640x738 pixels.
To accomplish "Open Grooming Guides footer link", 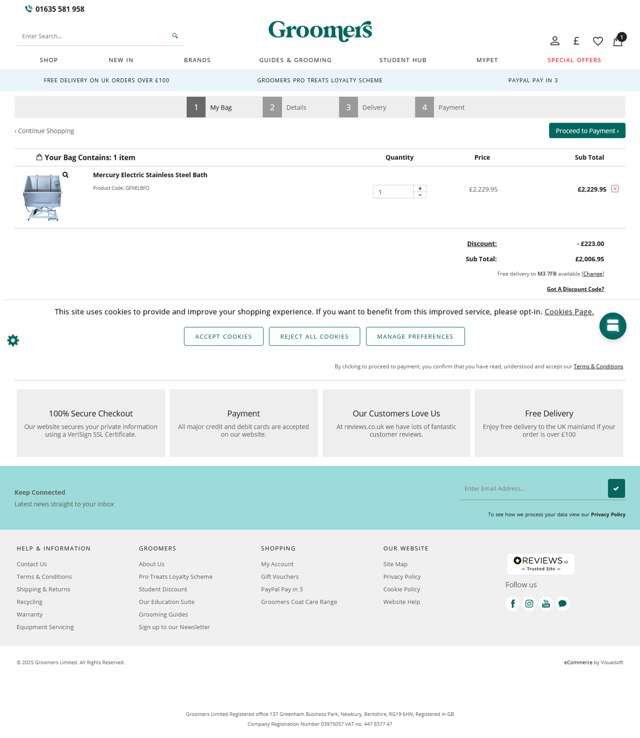I will 163,615.
